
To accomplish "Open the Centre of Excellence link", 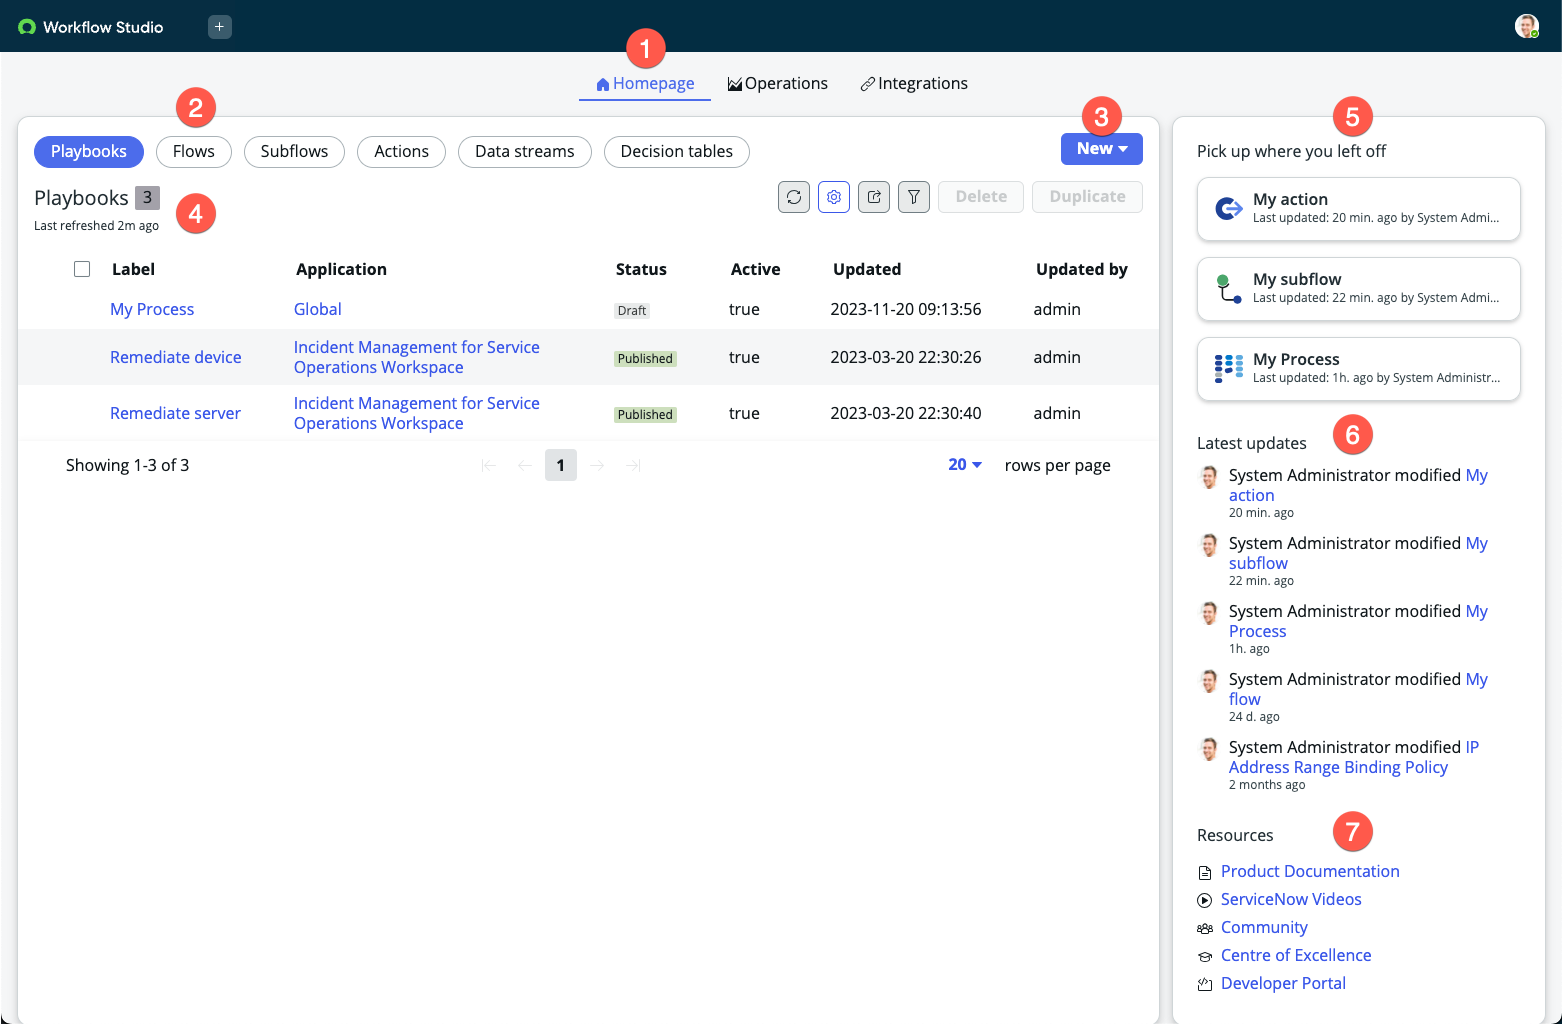I will (1296, 956).
